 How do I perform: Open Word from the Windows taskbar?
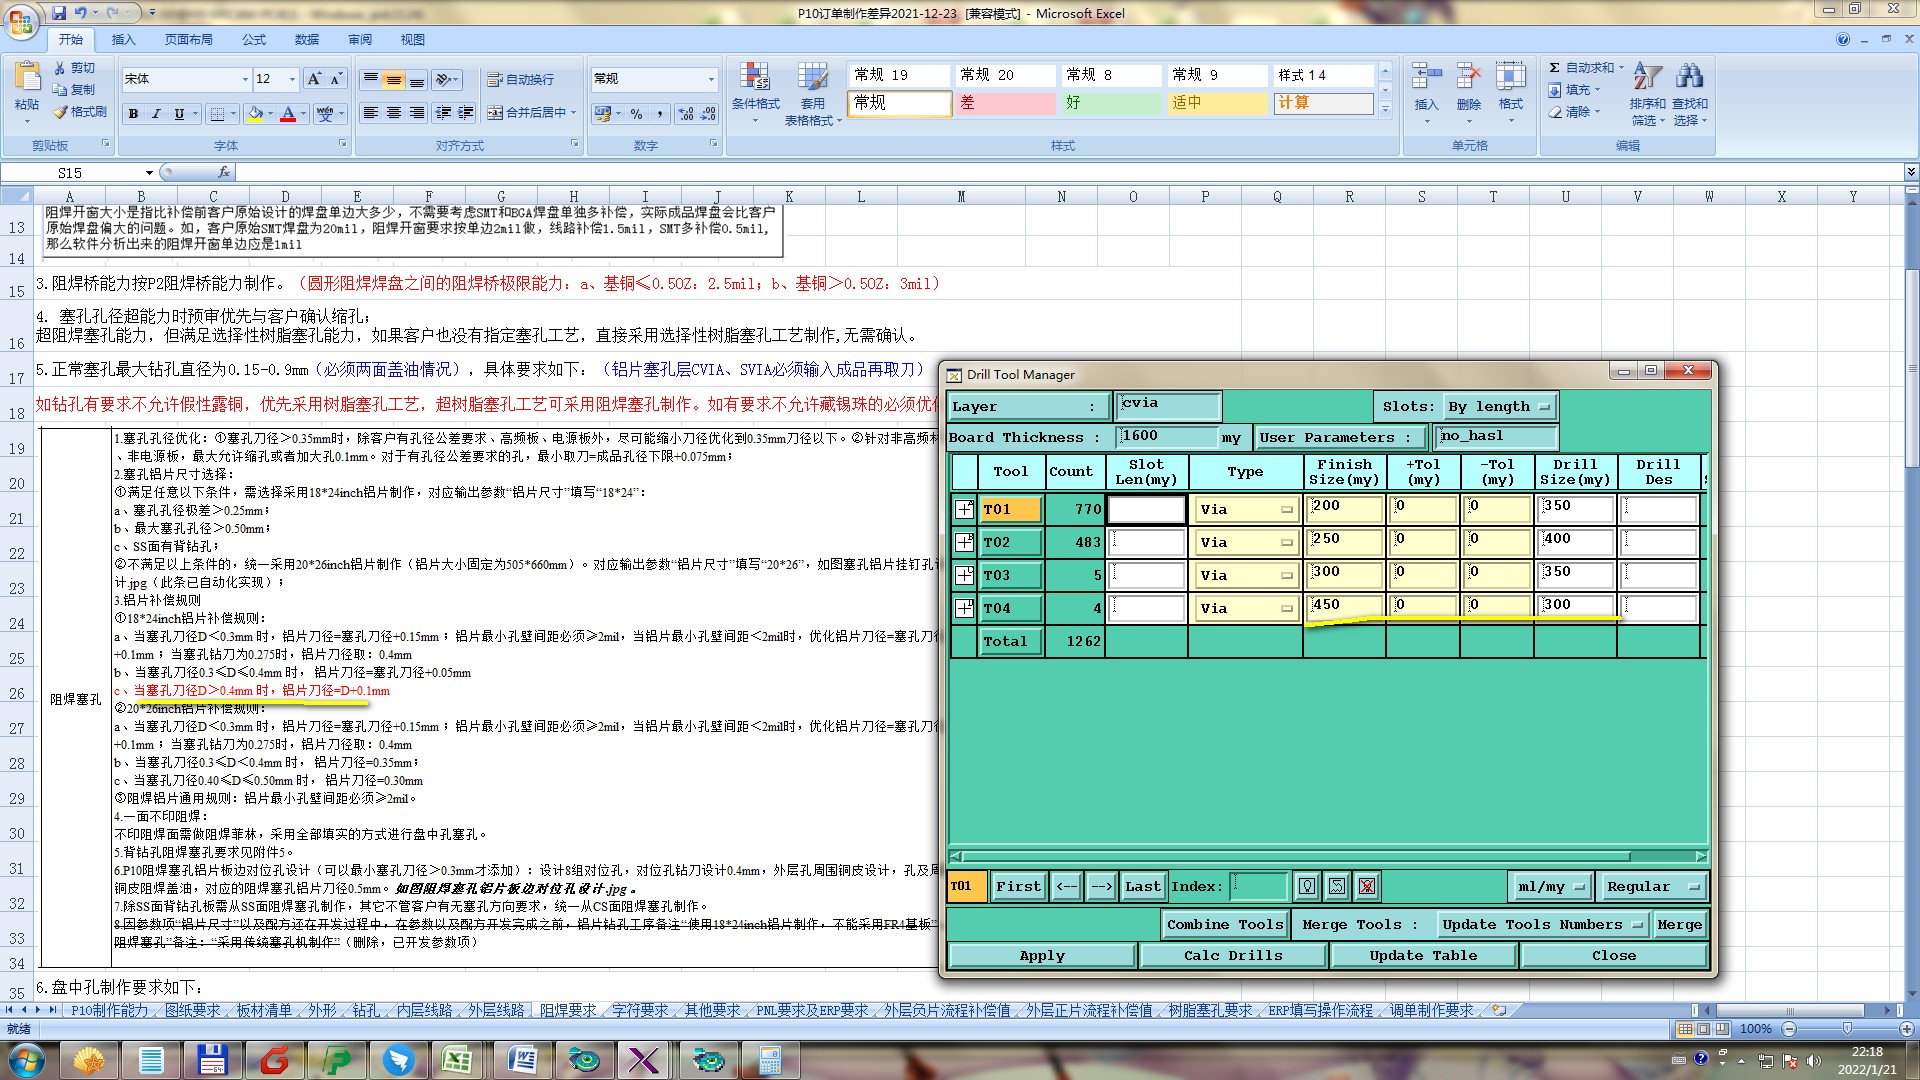tap(522, 1060)
